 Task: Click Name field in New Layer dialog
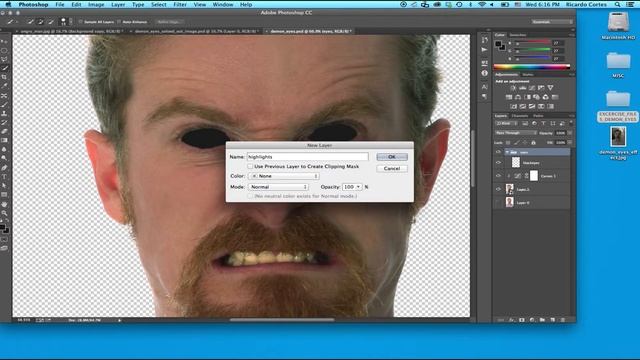click(x=308, y=157)
